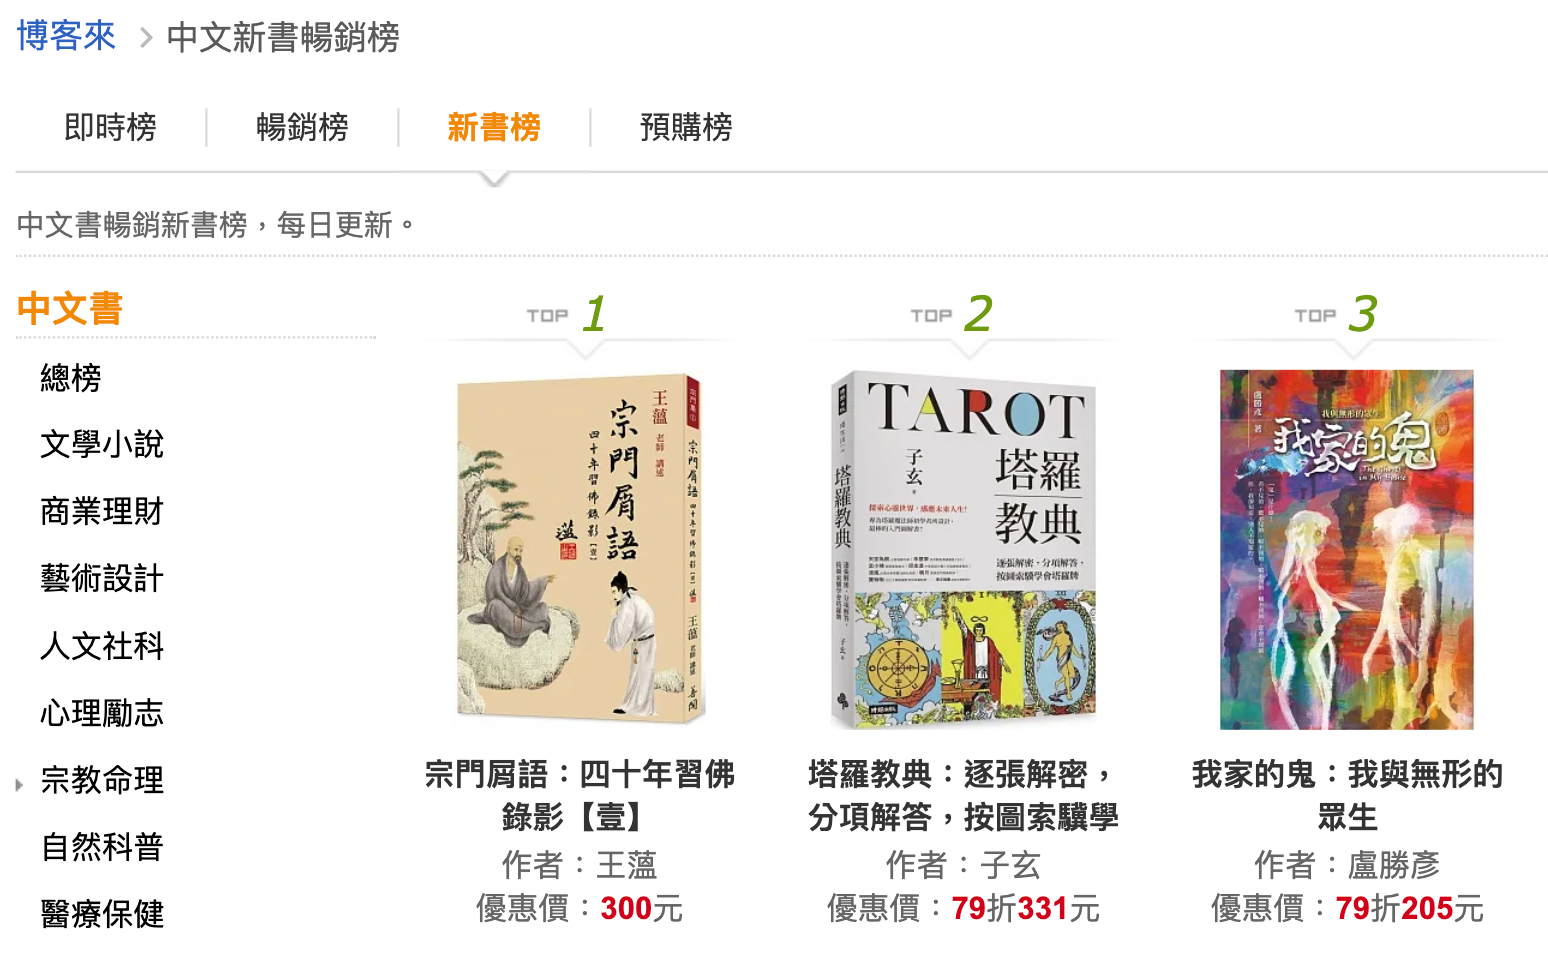Open author link 王薀
Screen dimensions: 1548x960
click(x=627, y=865)
